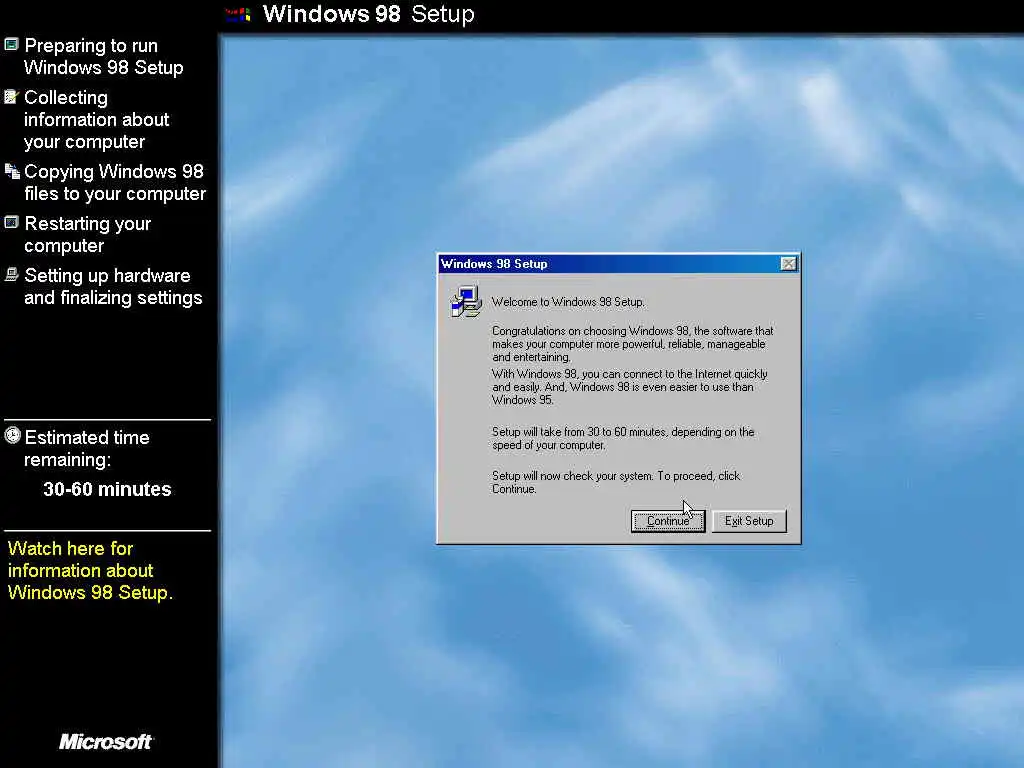Click the "Windows 98 Setup" header title
Viewport: 1024px width, 768px height.
click(368, 14)
